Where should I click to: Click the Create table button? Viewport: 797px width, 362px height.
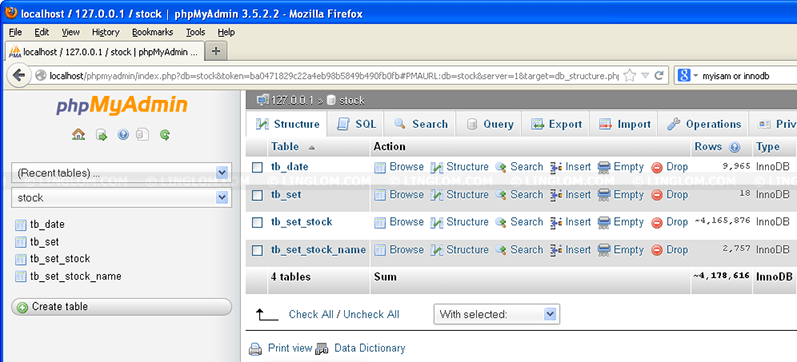(121, 307)
